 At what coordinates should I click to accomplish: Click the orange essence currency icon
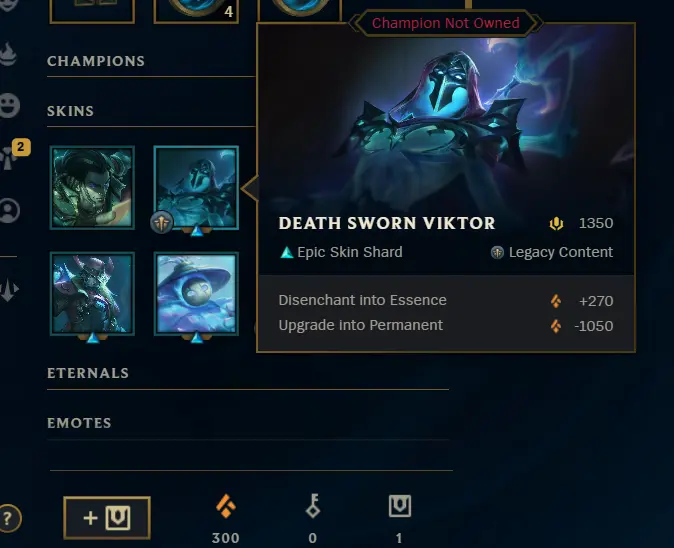(x=226, y=506)
